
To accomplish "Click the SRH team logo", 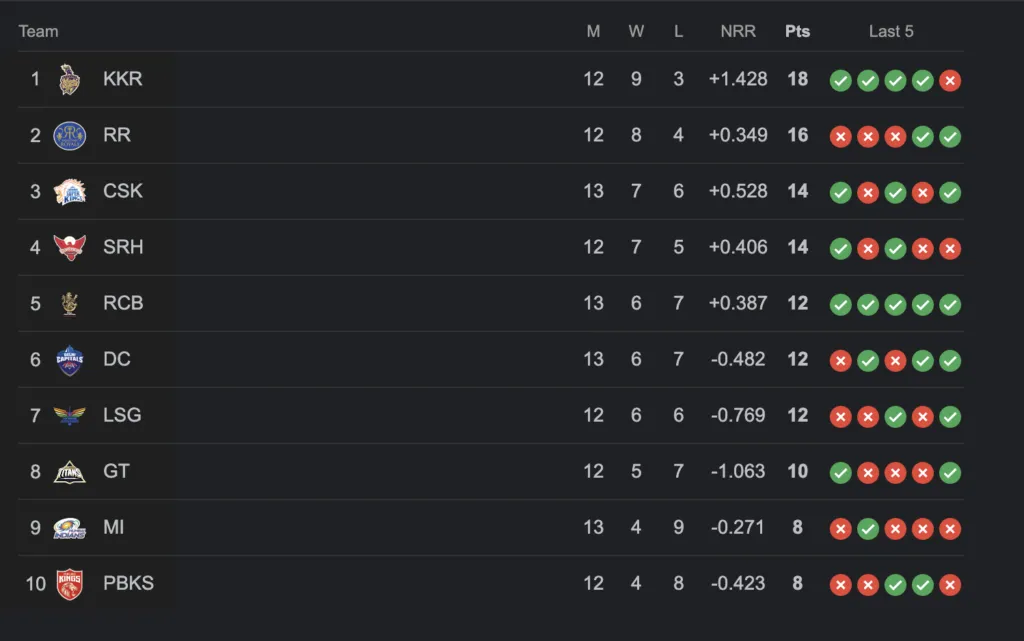I will [x=69, y=248].
